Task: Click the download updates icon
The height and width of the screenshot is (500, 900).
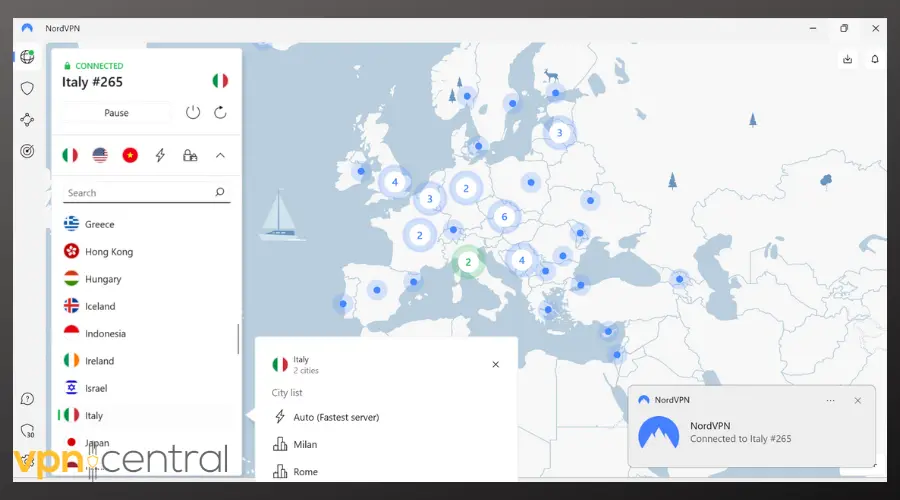Action: tap(848, 59)
